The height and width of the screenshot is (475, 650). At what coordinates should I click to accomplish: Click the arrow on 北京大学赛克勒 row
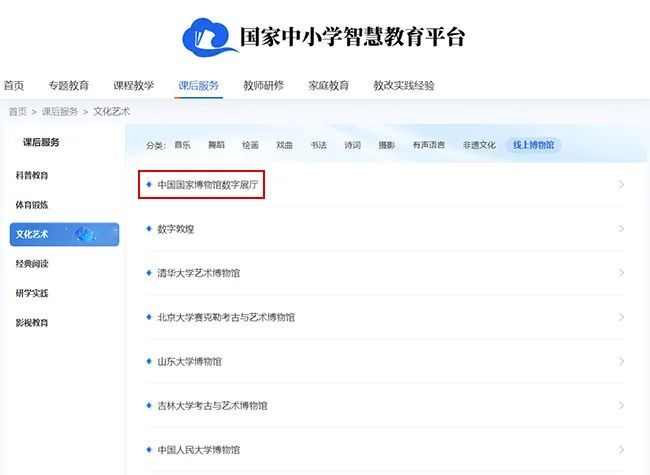click(621, 317)
